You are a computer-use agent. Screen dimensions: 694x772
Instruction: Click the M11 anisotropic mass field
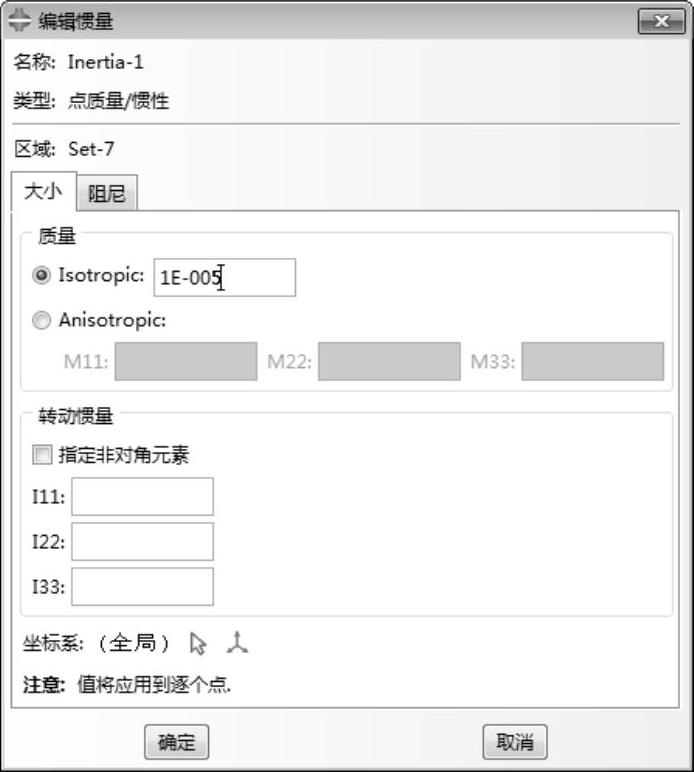tap(186, 361)
